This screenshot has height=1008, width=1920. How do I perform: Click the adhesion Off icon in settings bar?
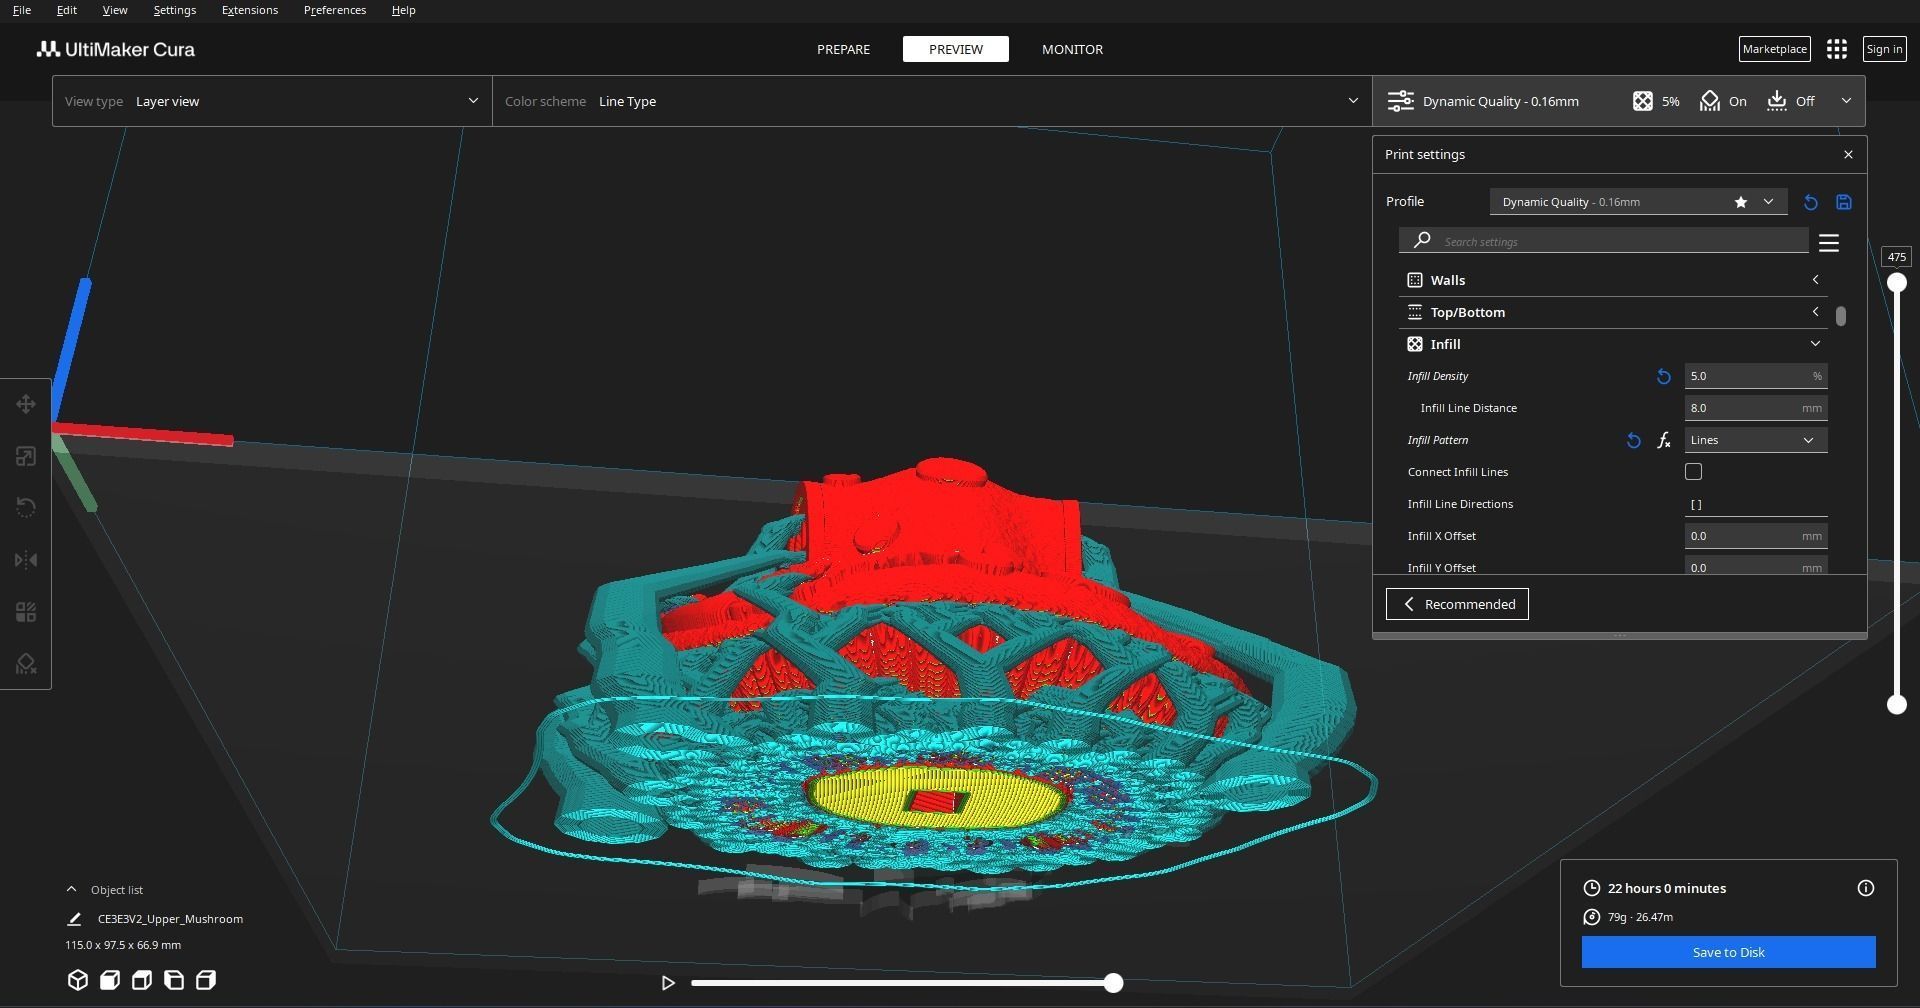click(x=1777, y=101)
